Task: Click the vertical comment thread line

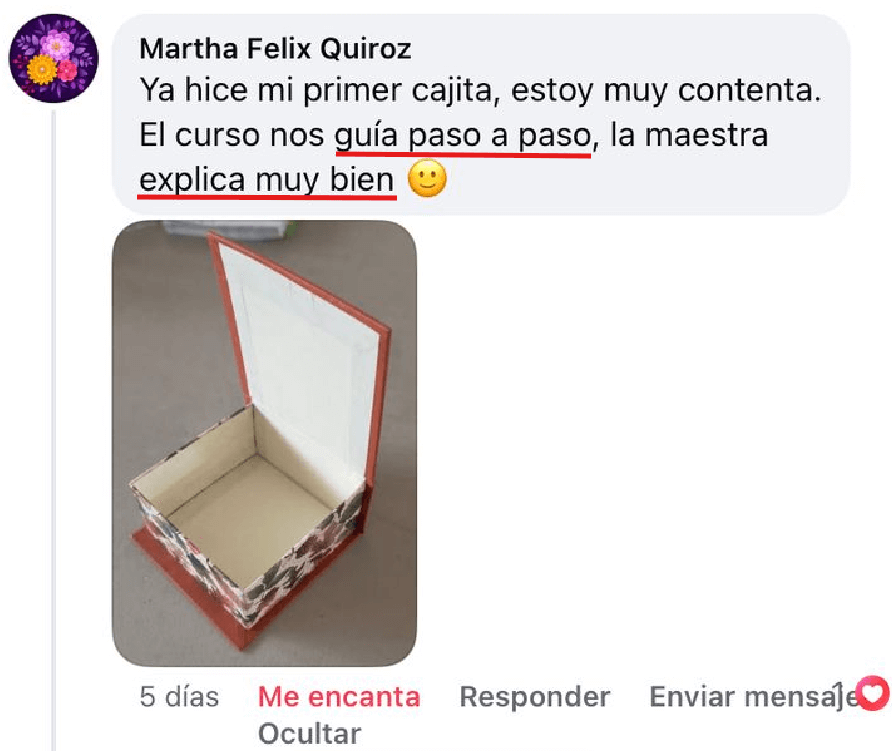Action: [x=54, y=430]
